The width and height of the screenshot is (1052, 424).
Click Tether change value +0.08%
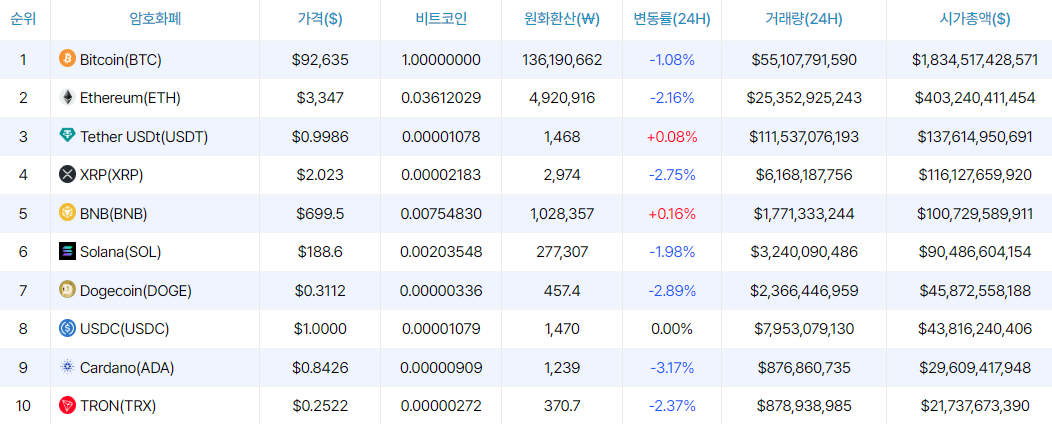click(x=672, y=137)
